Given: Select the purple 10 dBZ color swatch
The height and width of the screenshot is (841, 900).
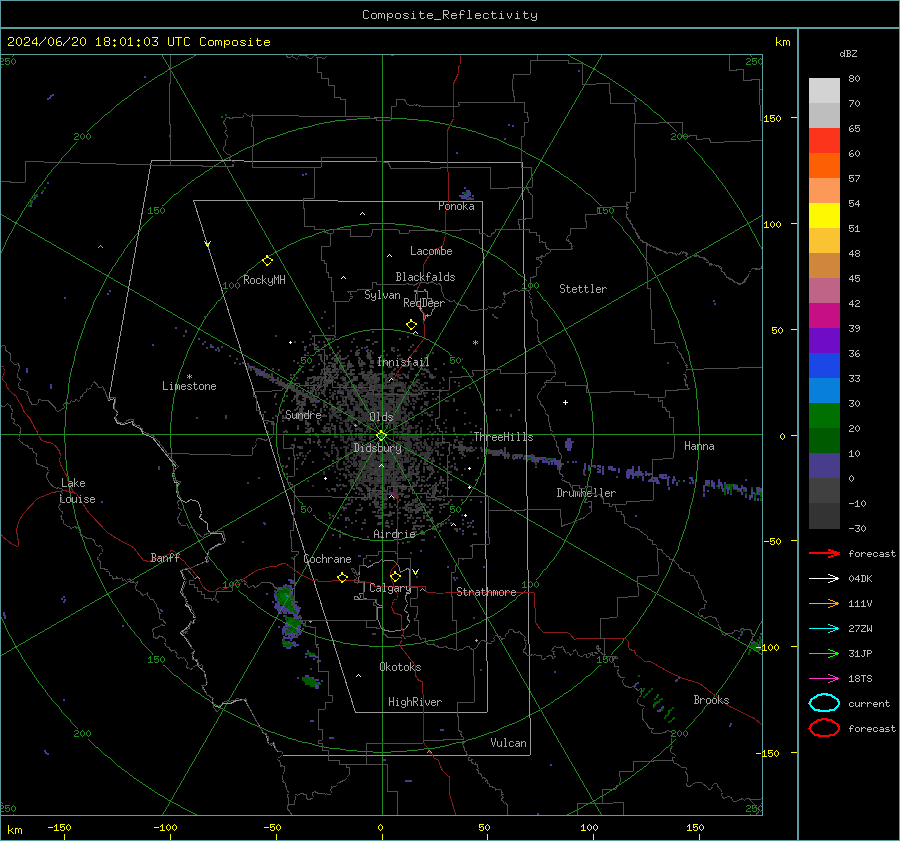Looking at the screenshot, I should (824, 466).
